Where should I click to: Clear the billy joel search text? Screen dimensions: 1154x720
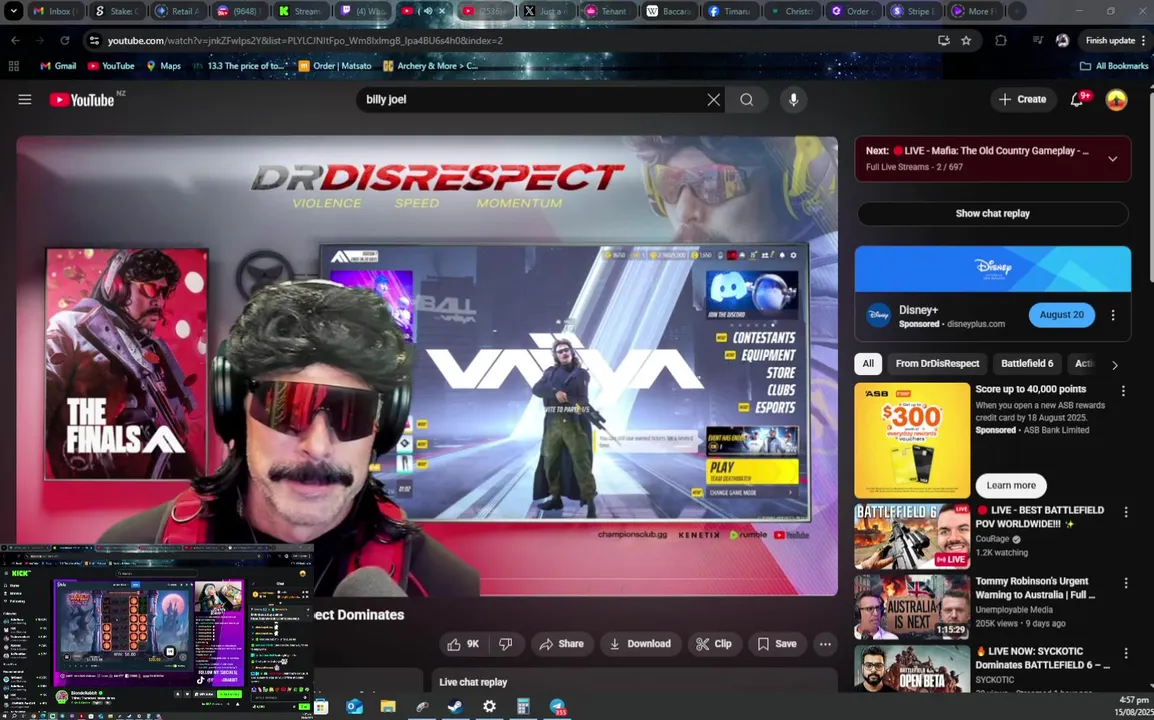point(713,99)
